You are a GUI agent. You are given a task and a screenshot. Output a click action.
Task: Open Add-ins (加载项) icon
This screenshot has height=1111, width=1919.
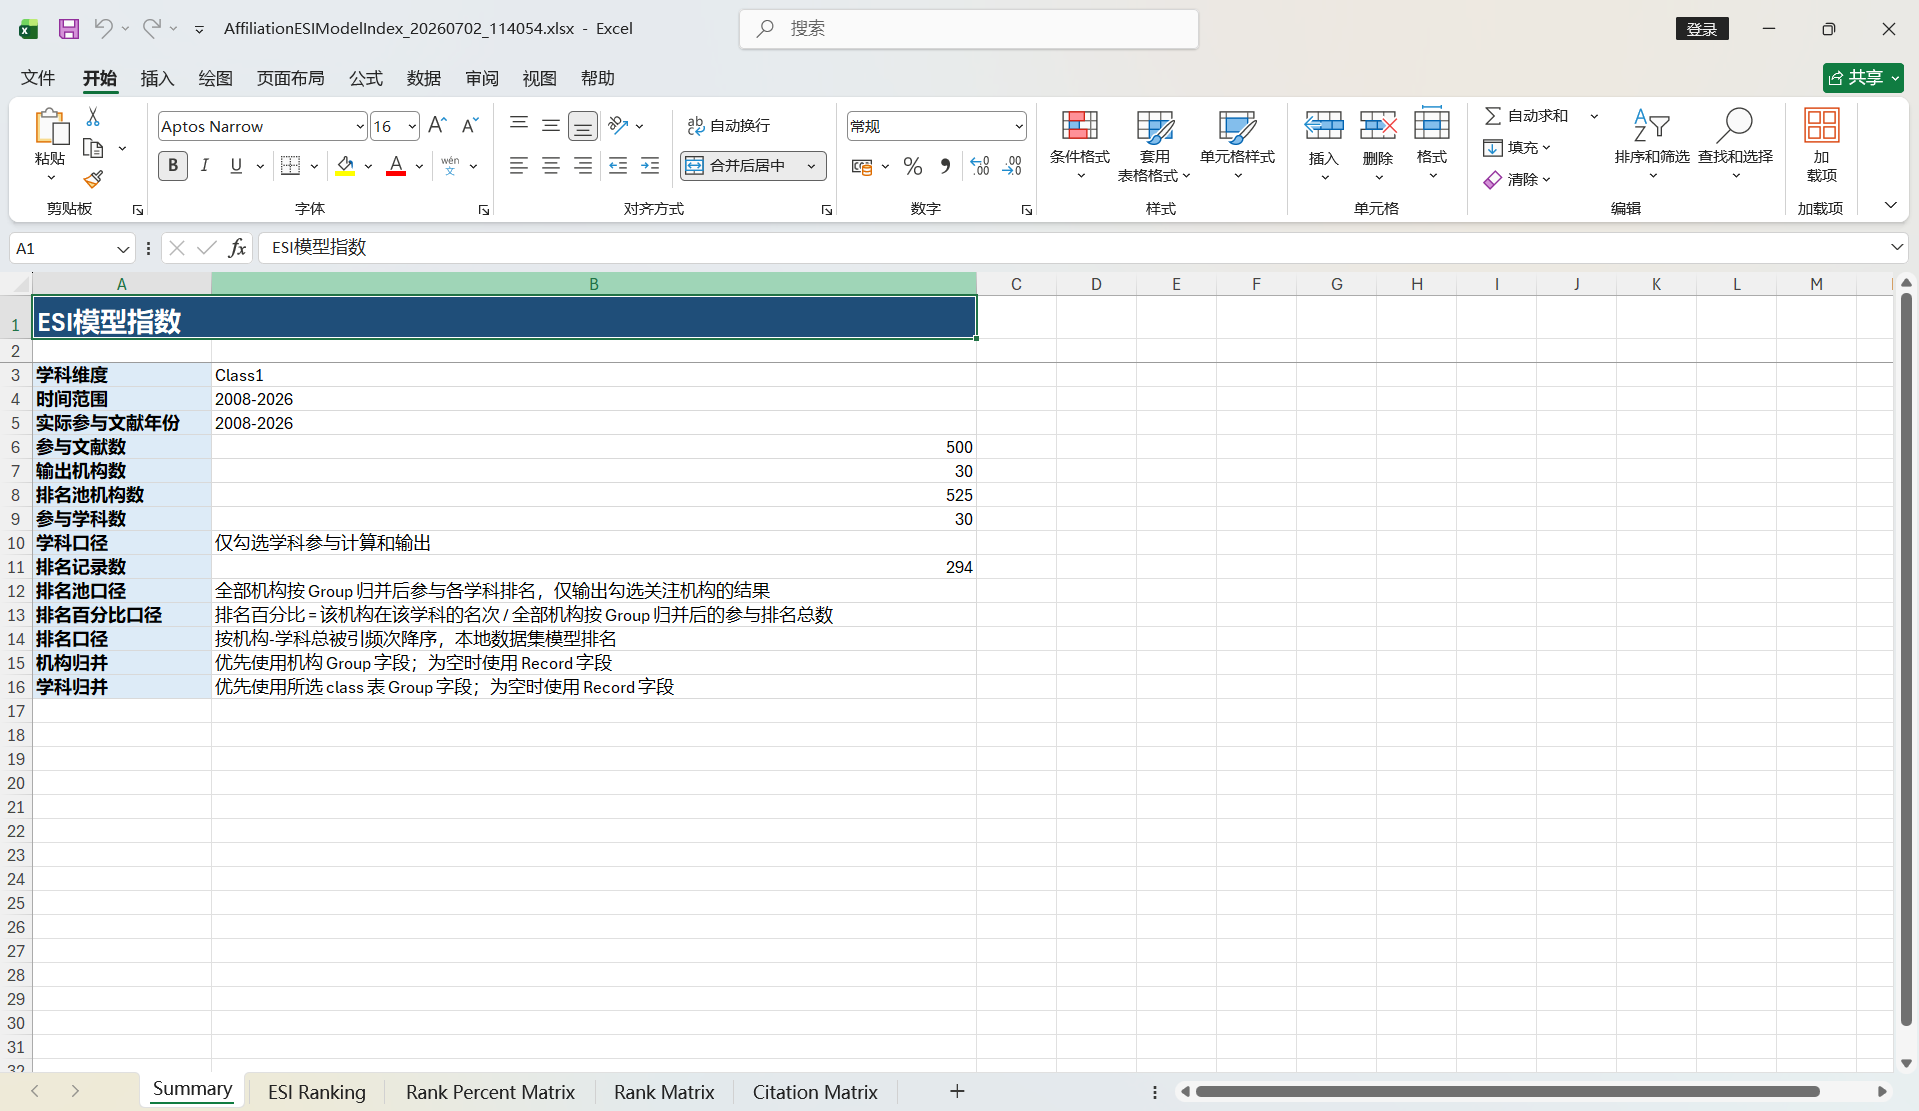[x=1821, y=145]
